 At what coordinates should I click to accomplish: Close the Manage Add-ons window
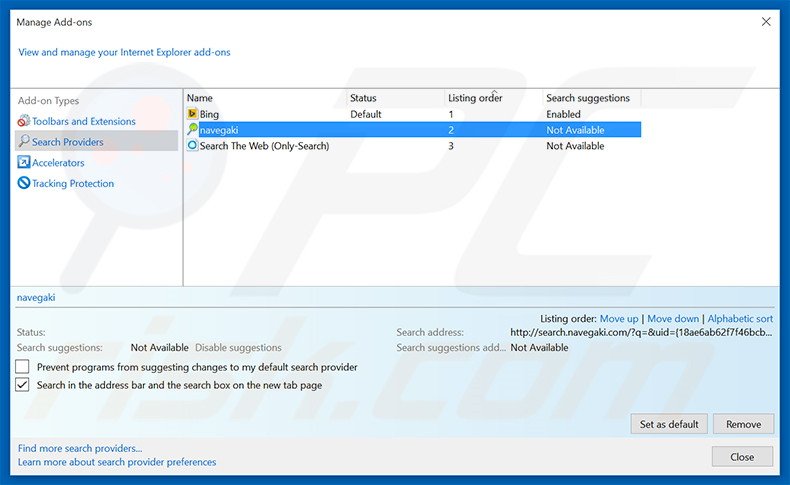point(766,22)
